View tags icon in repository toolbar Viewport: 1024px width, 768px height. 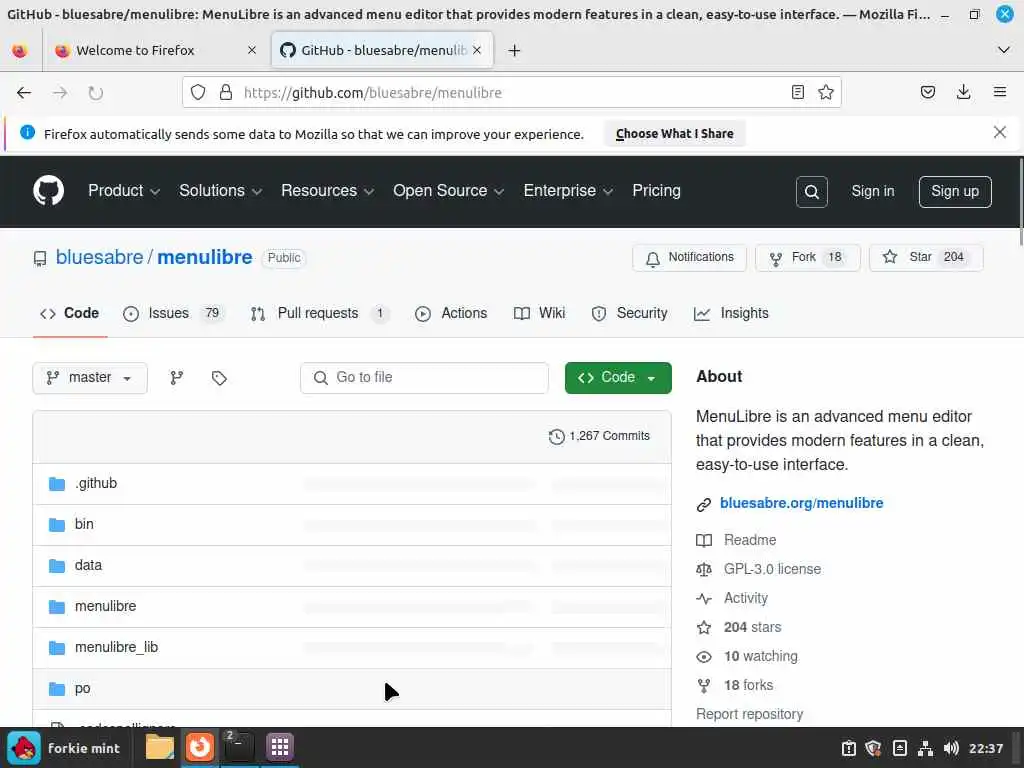[x=219, y=377]
